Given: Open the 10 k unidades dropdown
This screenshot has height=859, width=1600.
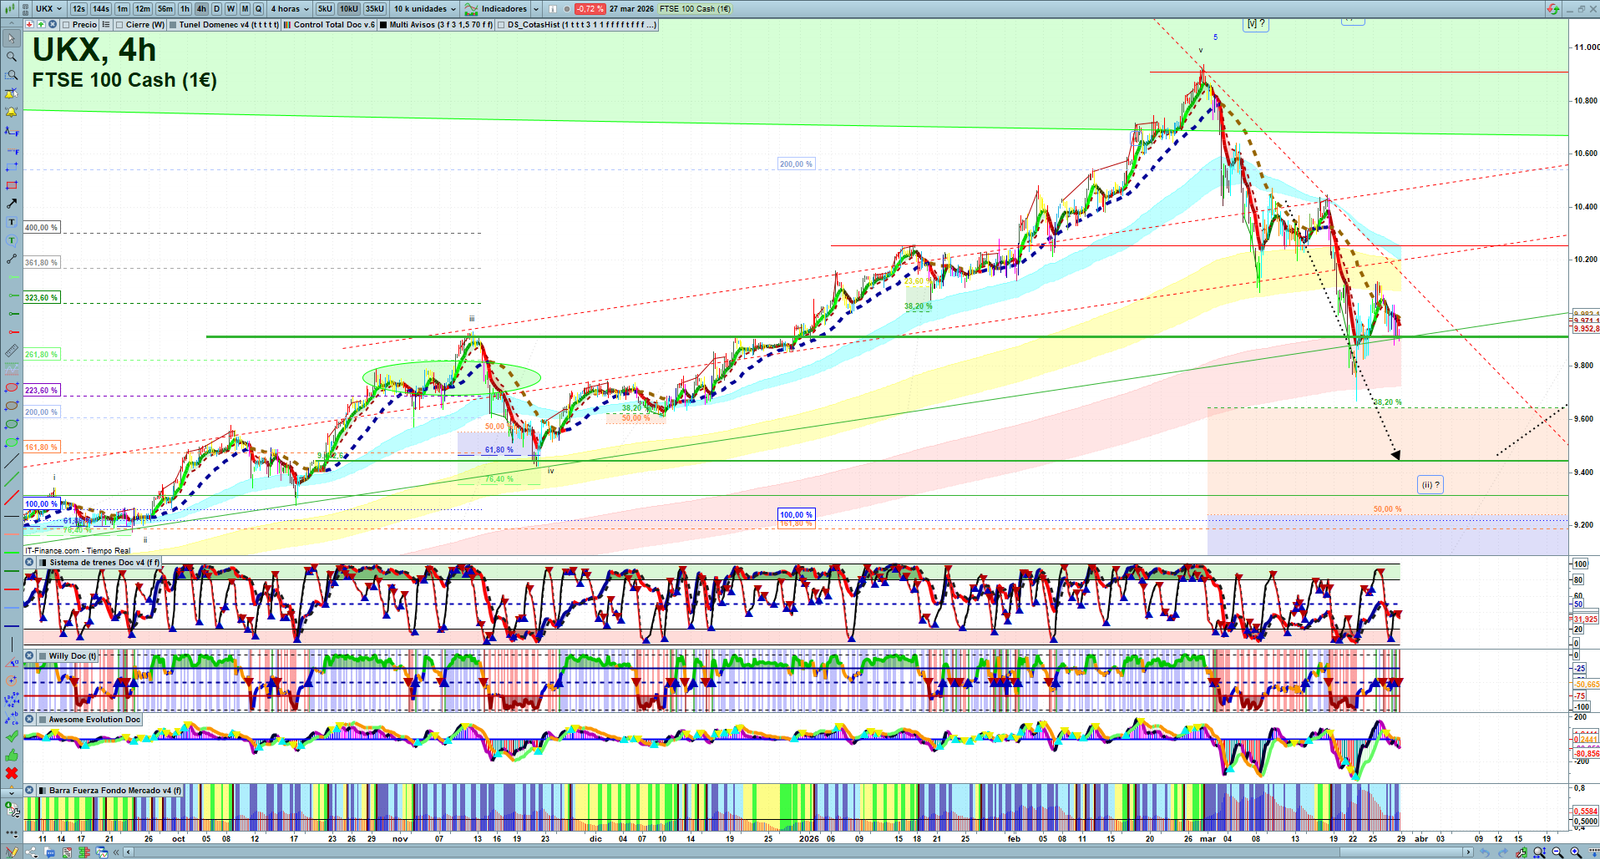Looking at the screenshot, I should pyautogui.click(x=424, y=9).
